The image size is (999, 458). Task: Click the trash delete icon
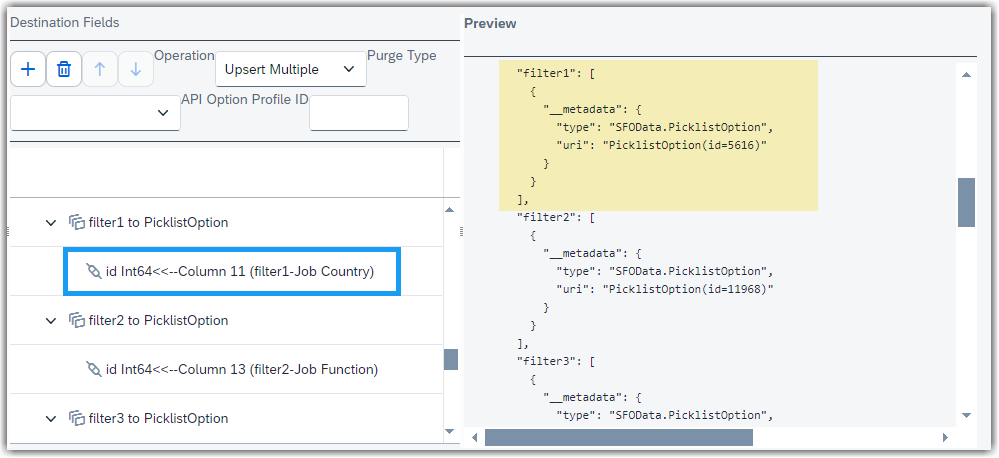click(x=64, y=69)
